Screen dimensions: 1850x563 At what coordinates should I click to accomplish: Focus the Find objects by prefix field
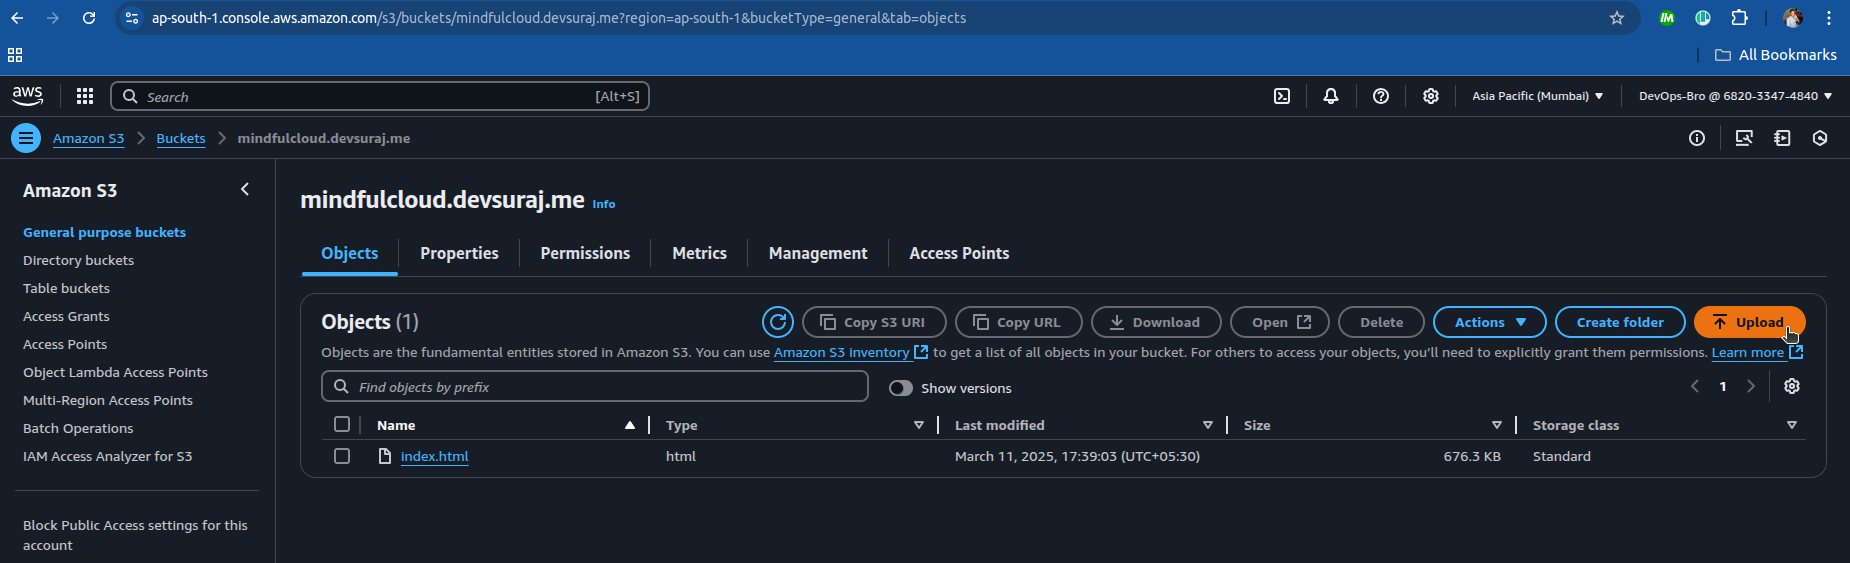[x=595, y=387]
